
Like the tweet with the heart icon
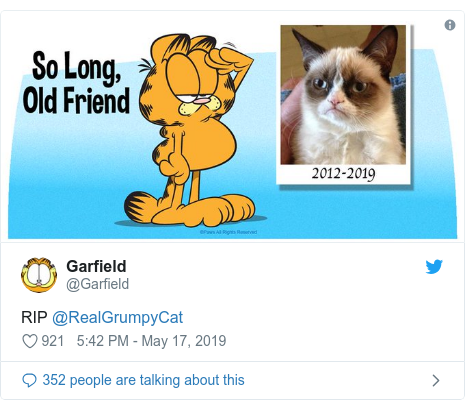click(30, 341)
